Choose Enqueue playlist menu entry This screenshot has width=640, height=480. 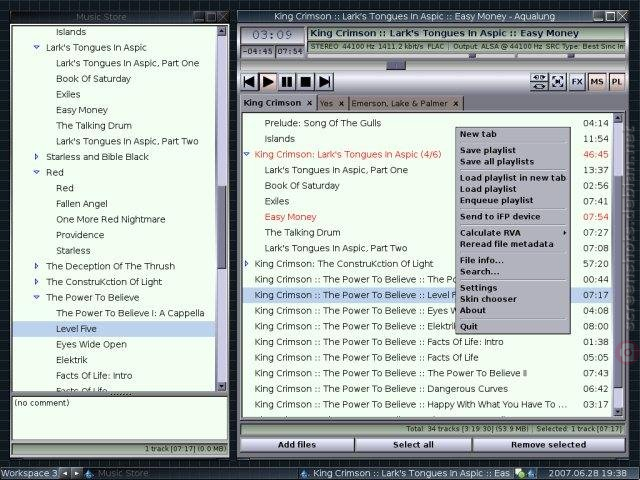point(496,200)
